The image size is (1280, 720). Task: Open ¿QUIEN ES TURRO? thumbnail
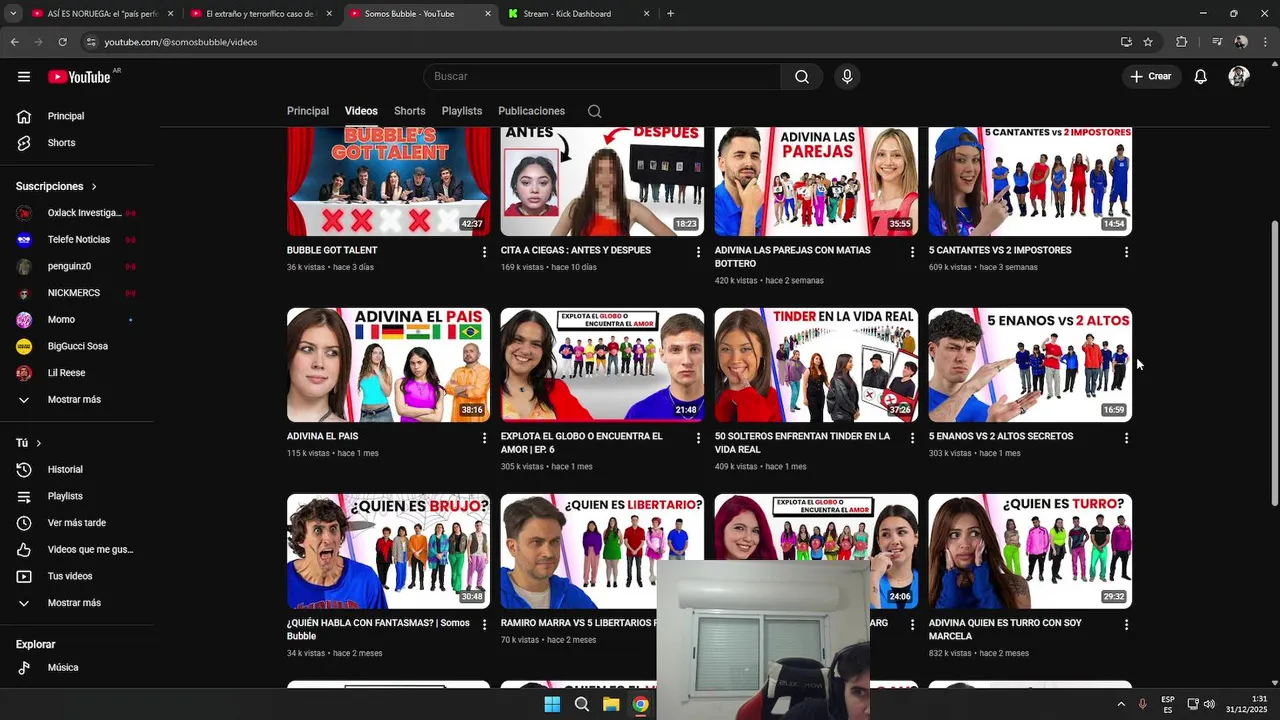coord(1030,551)
